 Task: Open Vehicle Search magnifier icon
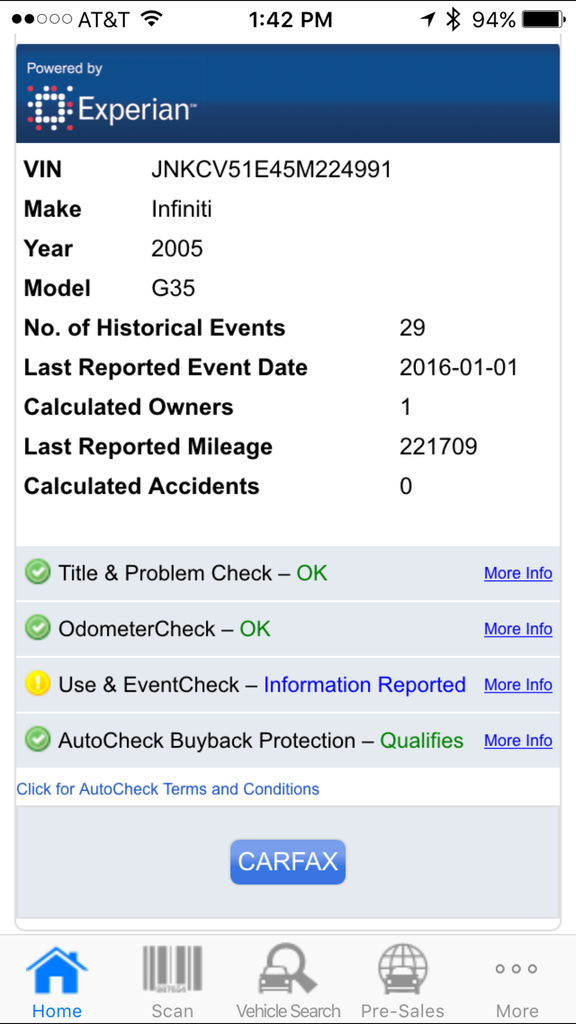[x=288, y=970]
